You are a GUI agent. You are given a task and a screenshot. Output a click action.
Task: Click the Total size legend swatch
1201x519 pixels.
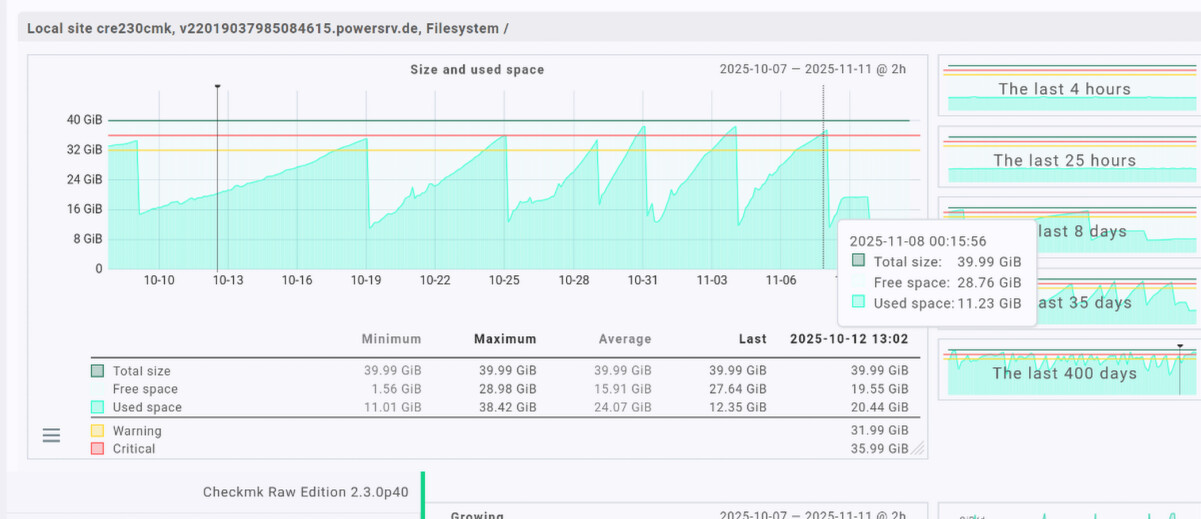tap(97, 371)
